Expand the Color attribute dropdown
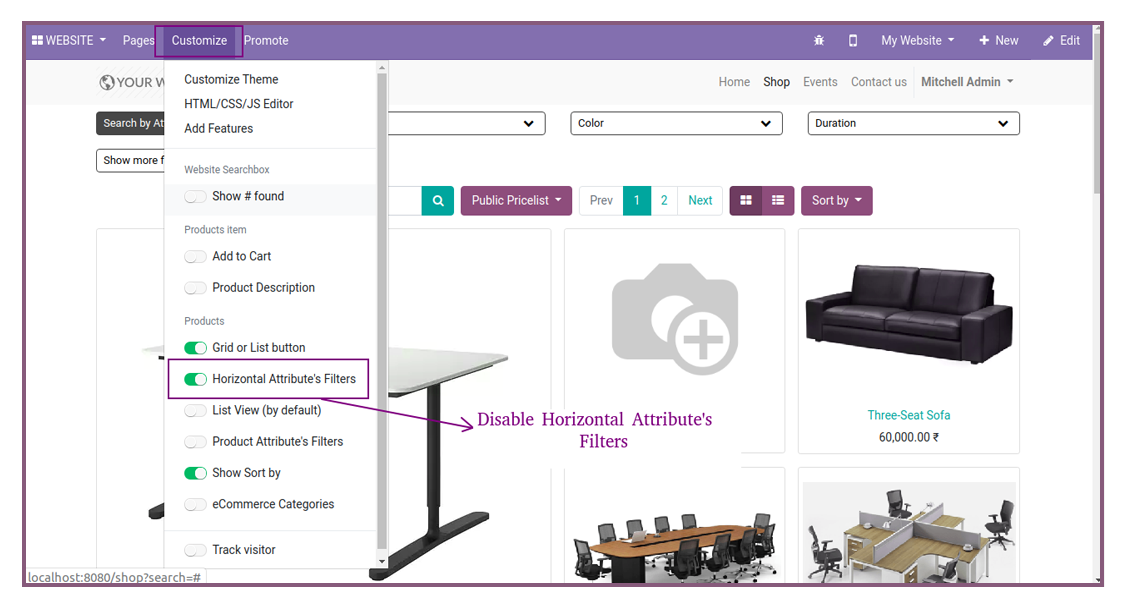This screenshot has width=1126, height=607. 676,123
